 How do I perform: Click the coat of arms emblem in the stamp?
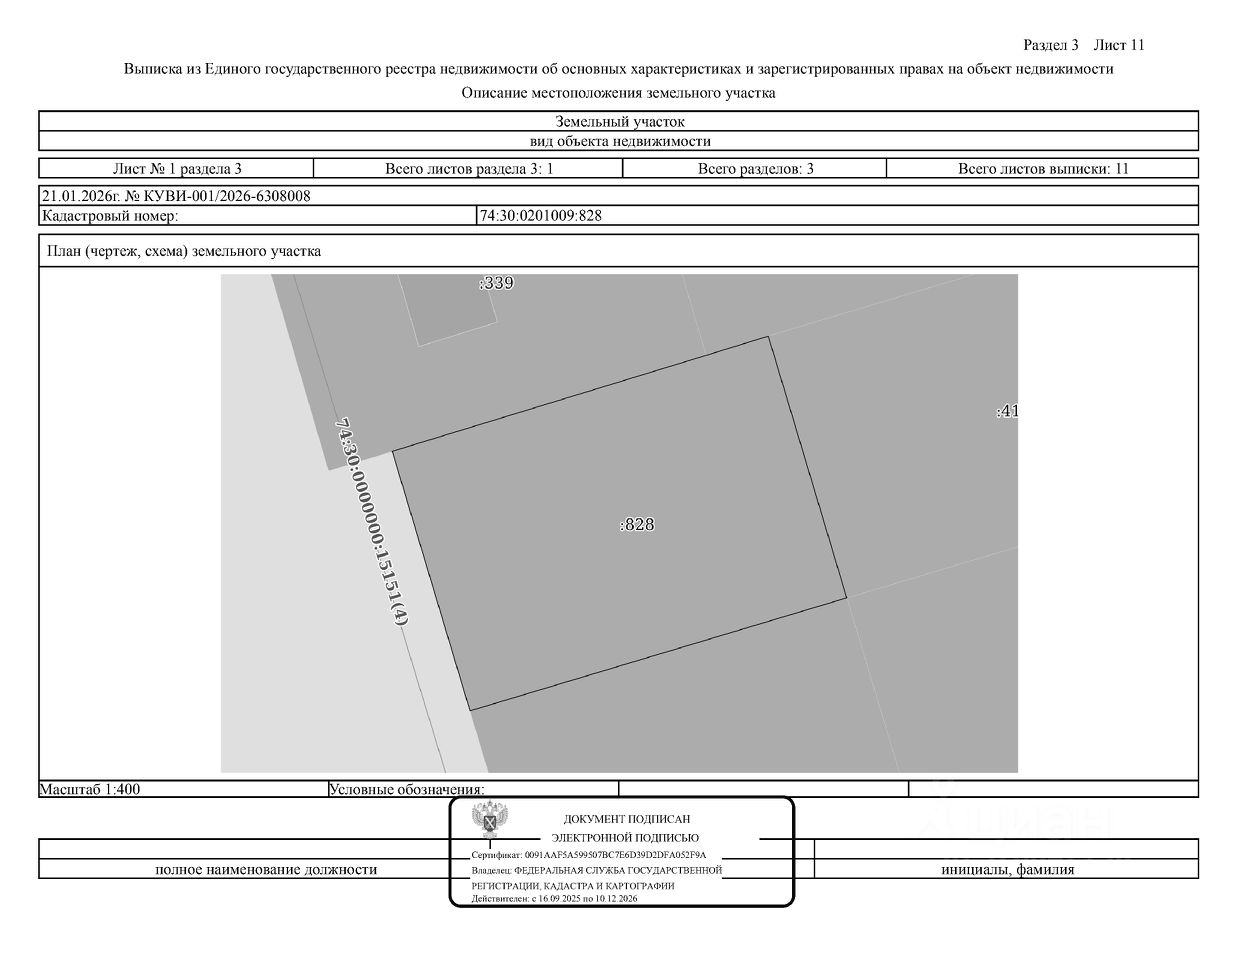(x=491, y=820)
